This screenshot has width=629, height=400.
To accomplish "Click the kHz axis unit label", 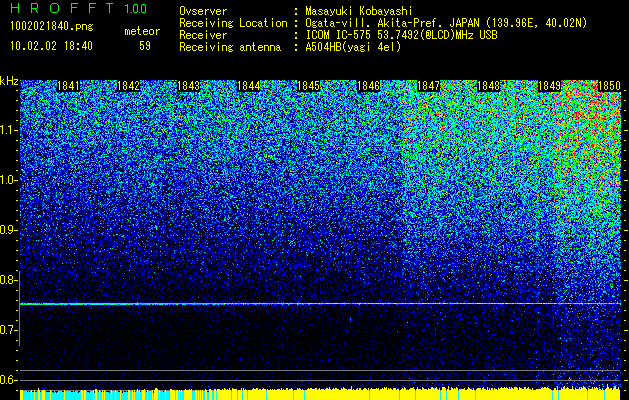I will coord(9,81).
